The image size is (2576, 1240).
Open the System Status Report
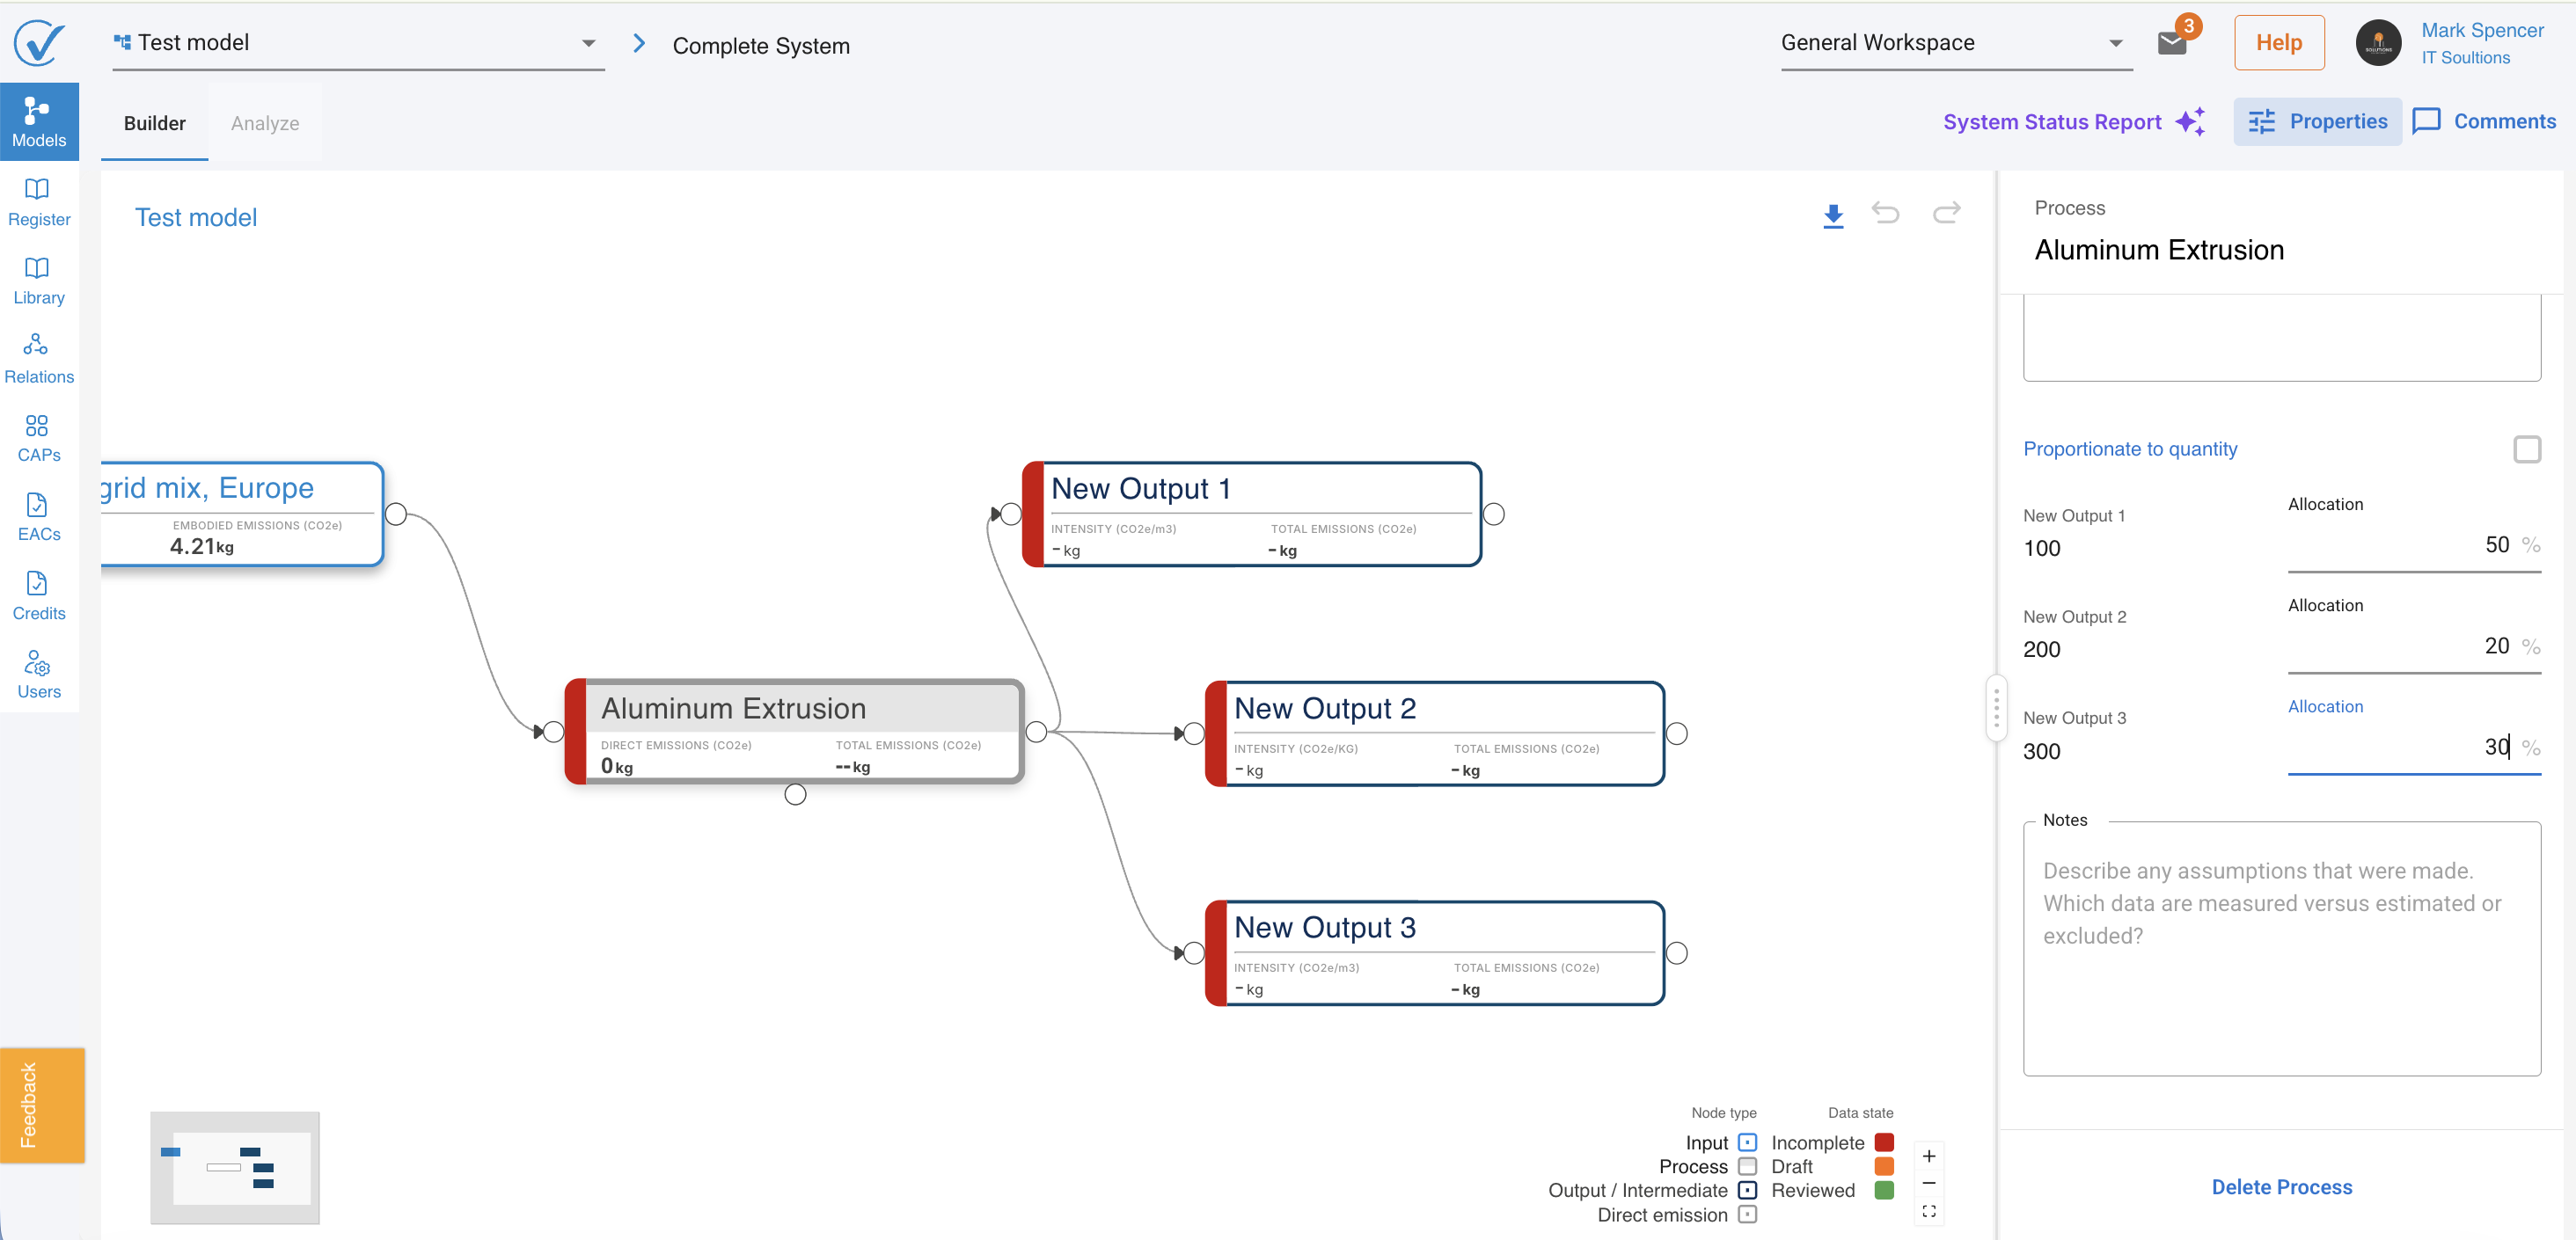tap(2073, 122)
